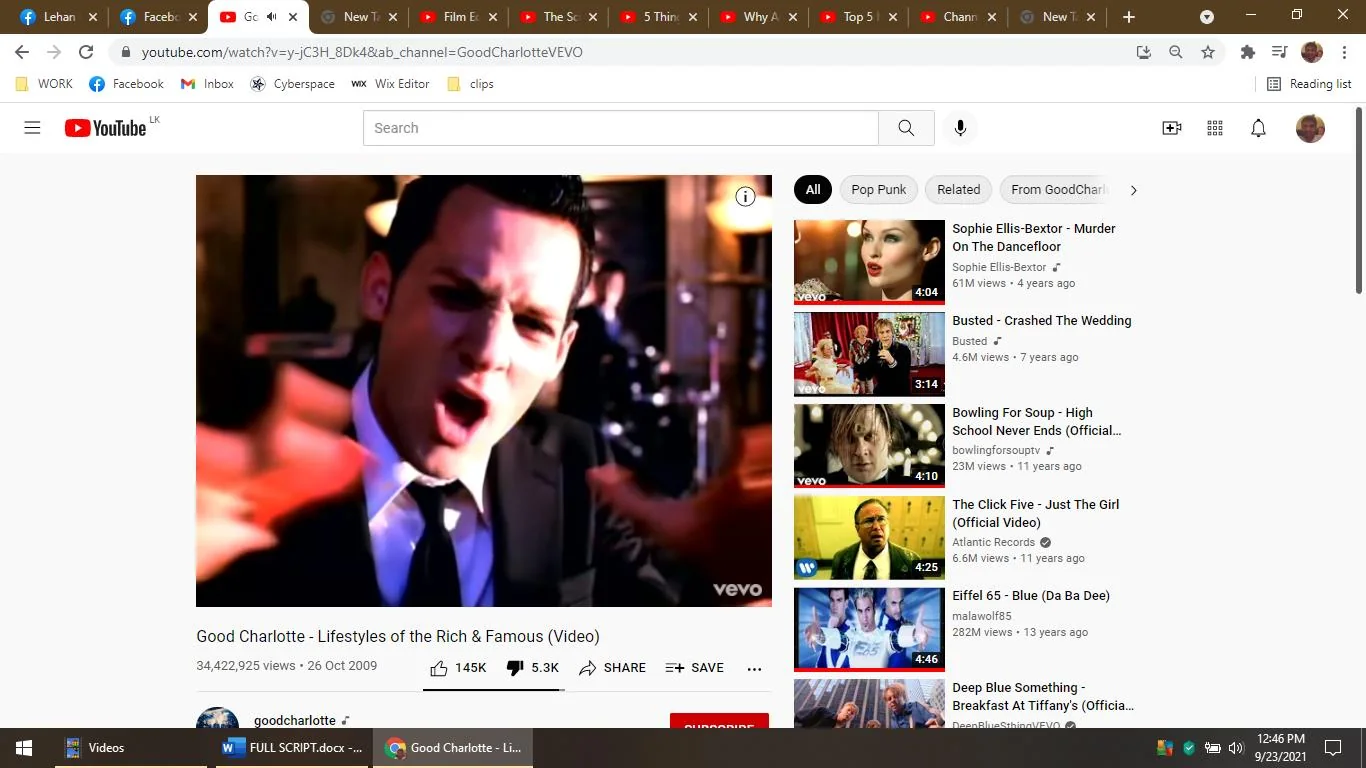Open the Wix Editor bookmark

390,84
